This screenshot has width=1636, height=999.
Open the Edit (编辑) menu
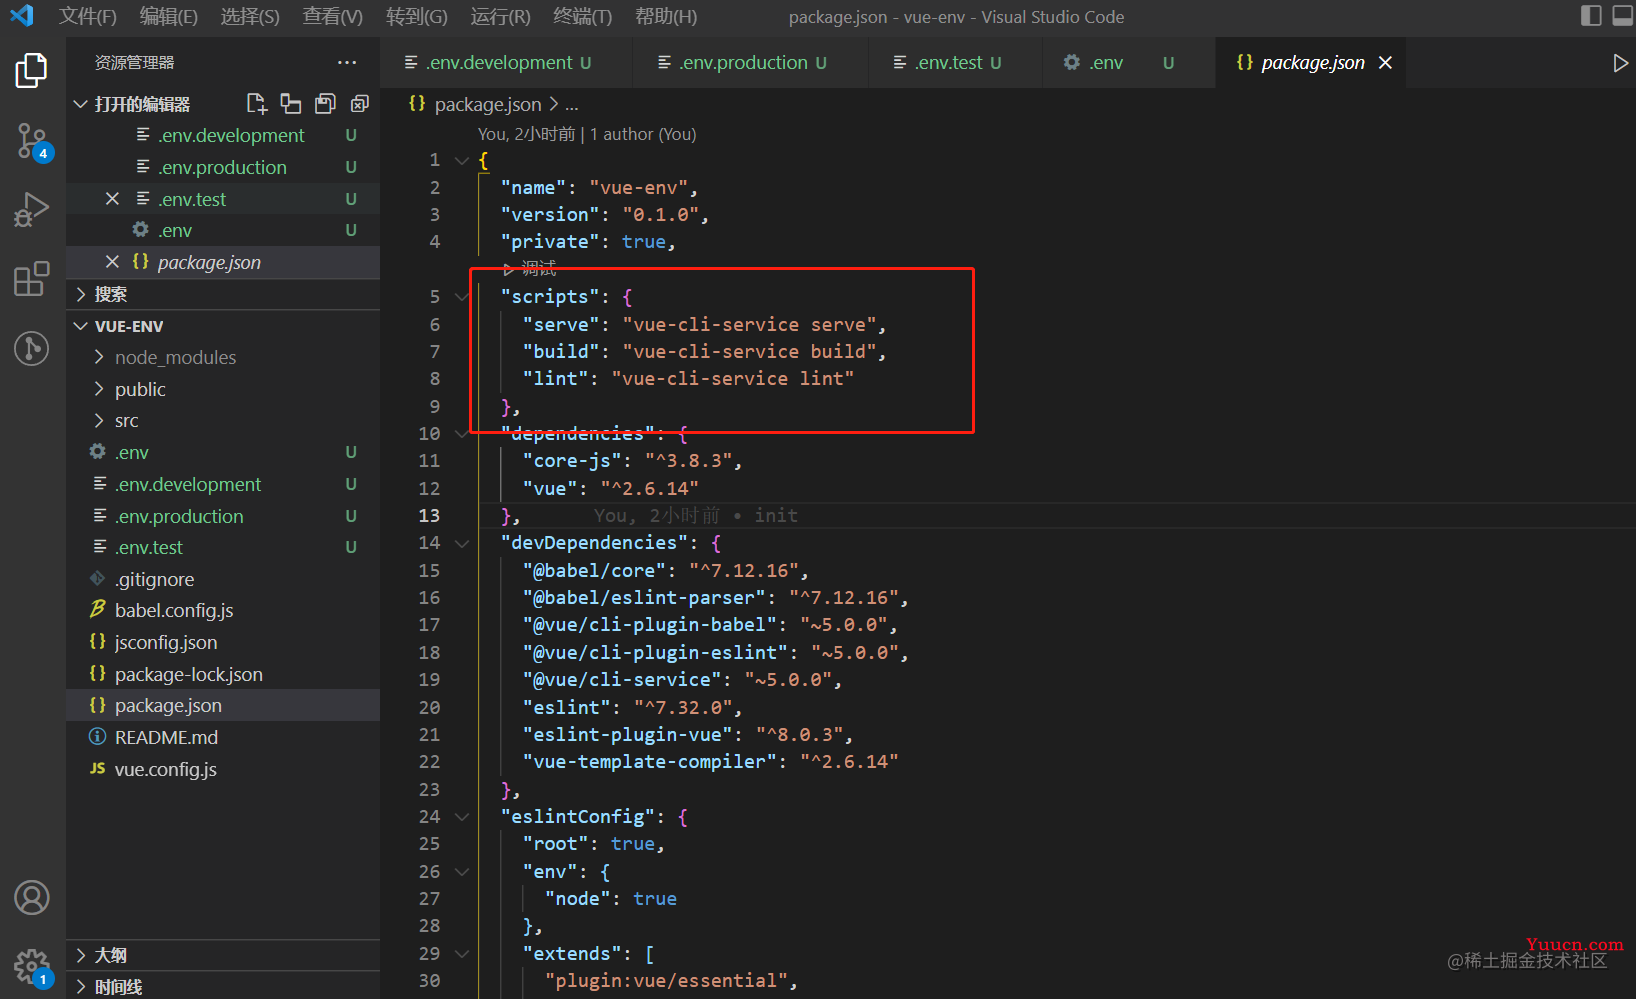(x=169, y=16)
